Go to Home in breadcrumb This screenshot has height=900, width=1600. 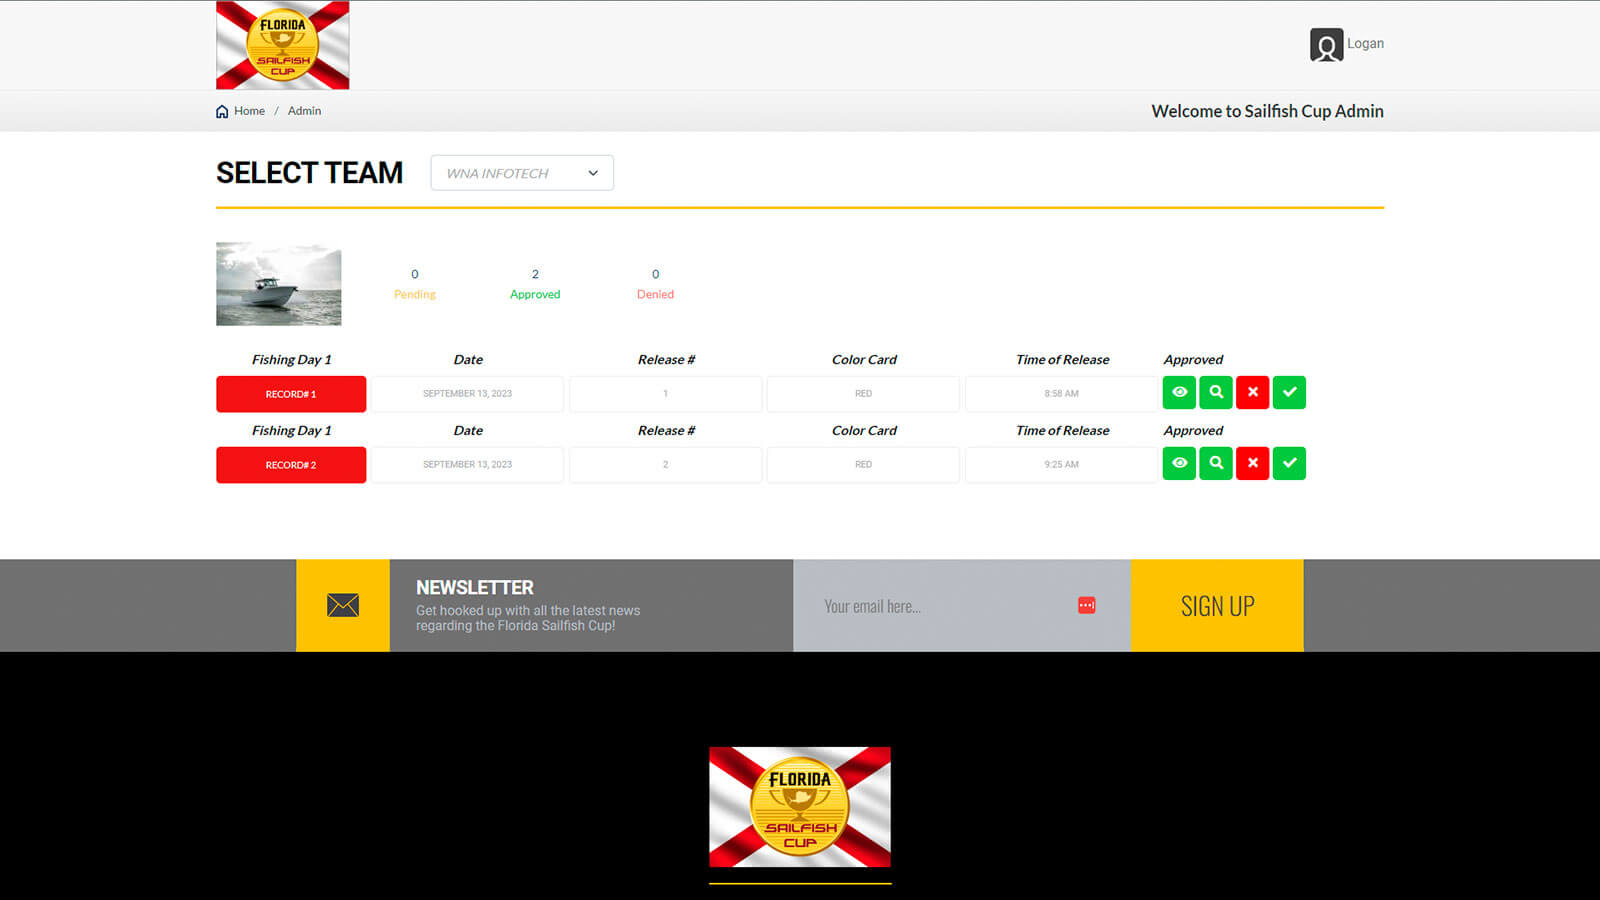click(x=248, y=111)
